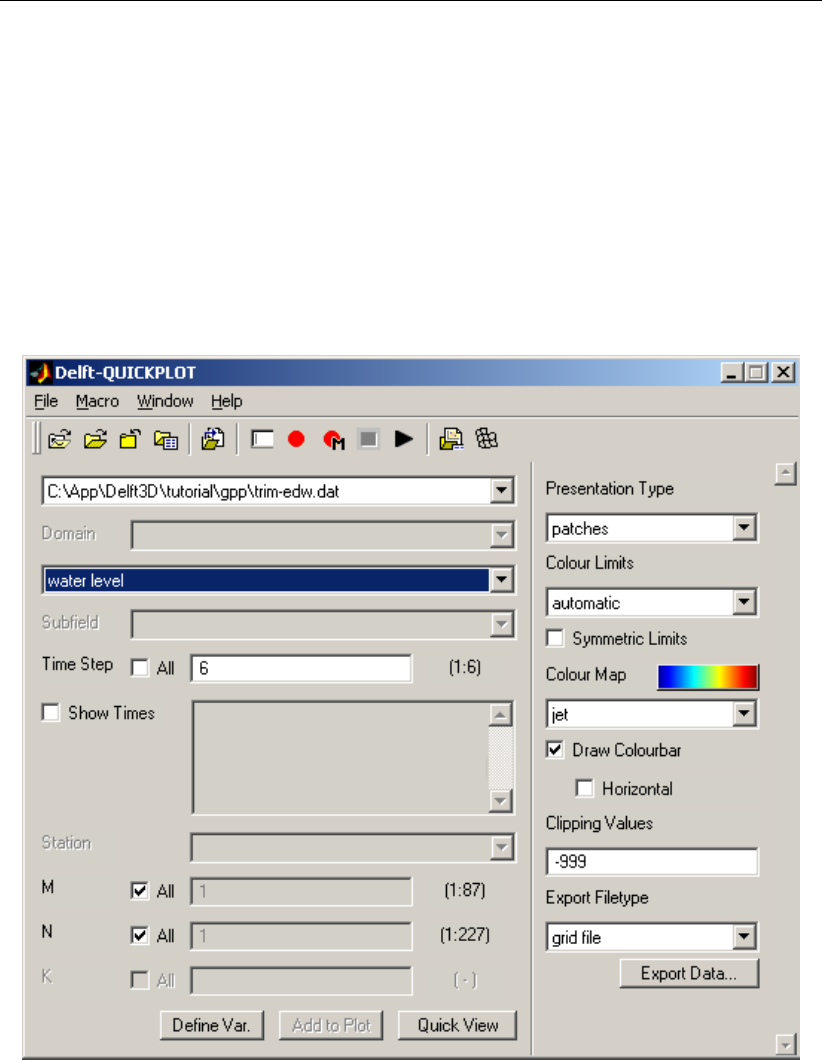Open a data file with first folder icon
822x1060 pixels.
point(60,439)
